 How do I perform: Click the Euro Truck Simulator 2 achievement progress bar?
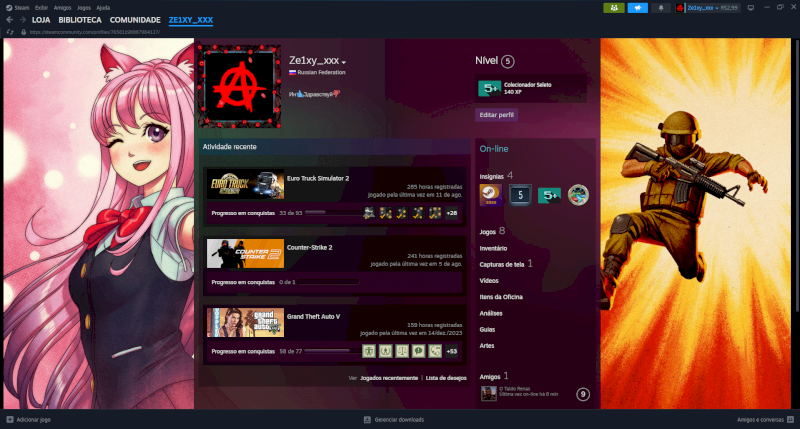click(x=334, y=213)
